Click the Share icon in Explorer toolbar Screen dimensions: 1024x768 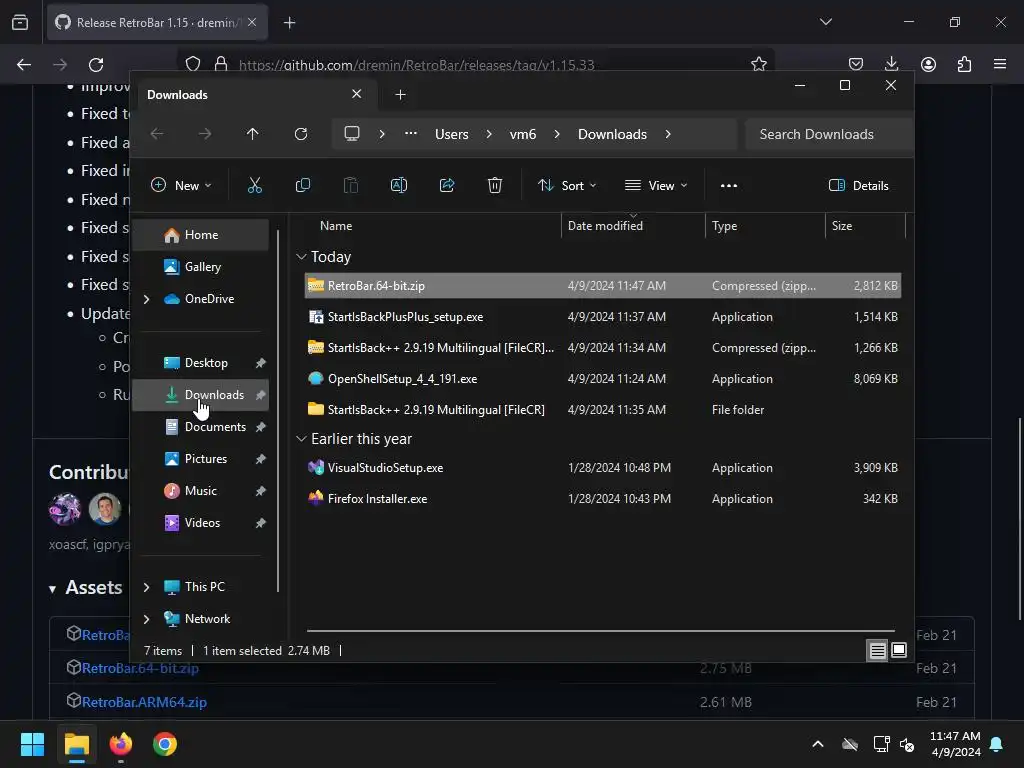(x=447, y=185)
